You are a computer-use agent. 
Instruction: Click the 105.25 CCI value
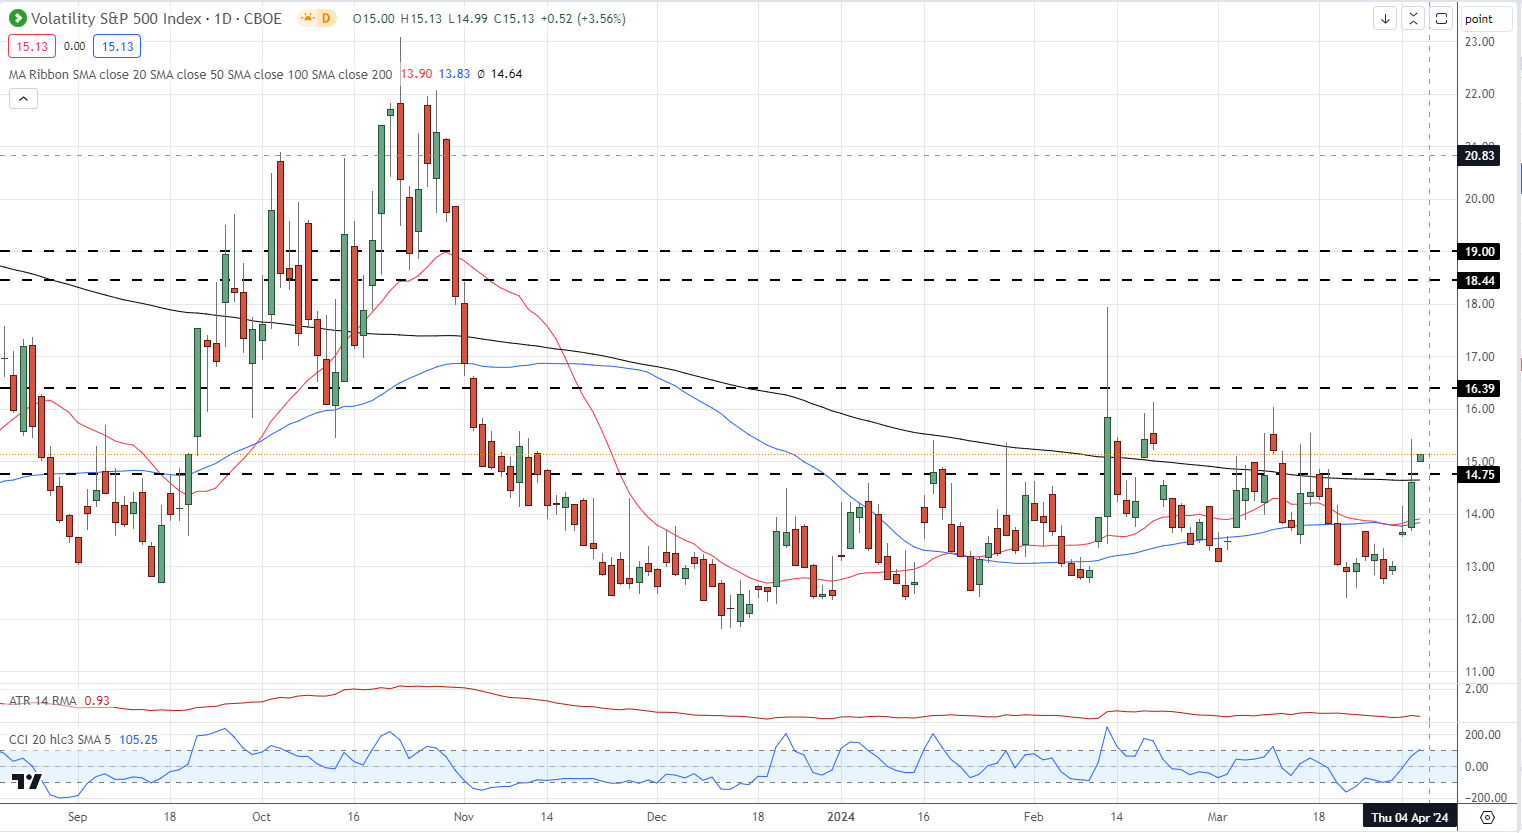click(138, 740)
